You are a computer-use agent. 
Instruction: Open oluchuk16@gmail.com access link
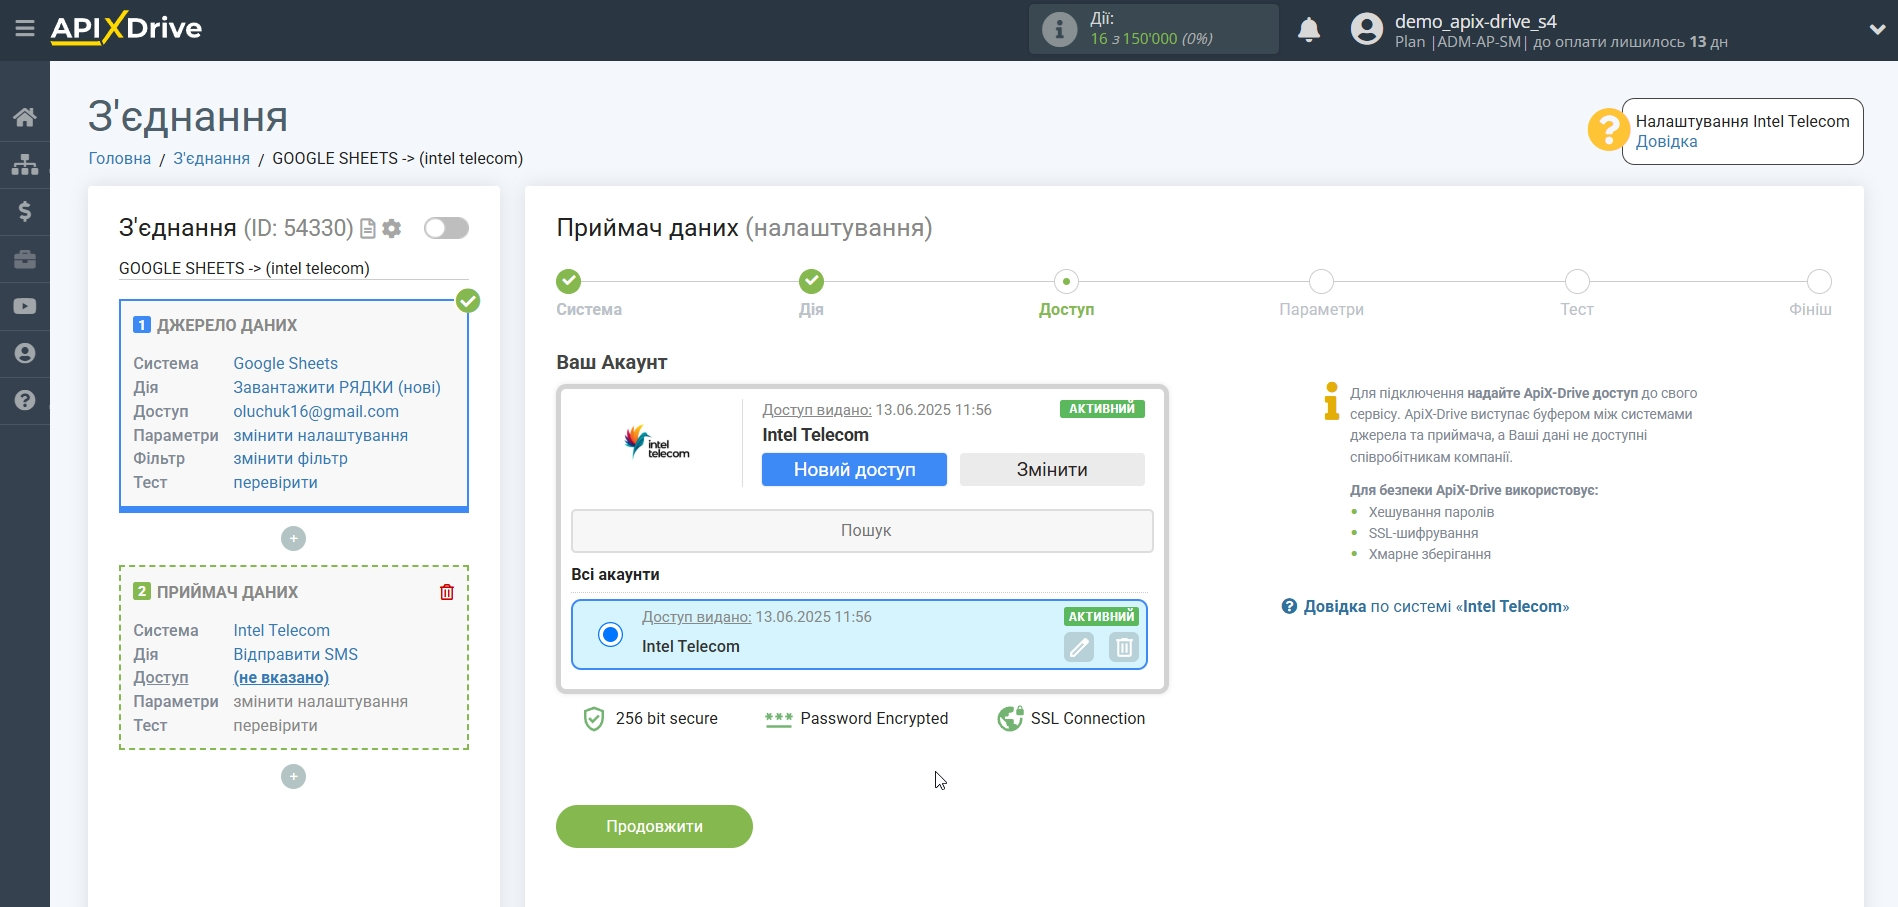pos(316,411)
